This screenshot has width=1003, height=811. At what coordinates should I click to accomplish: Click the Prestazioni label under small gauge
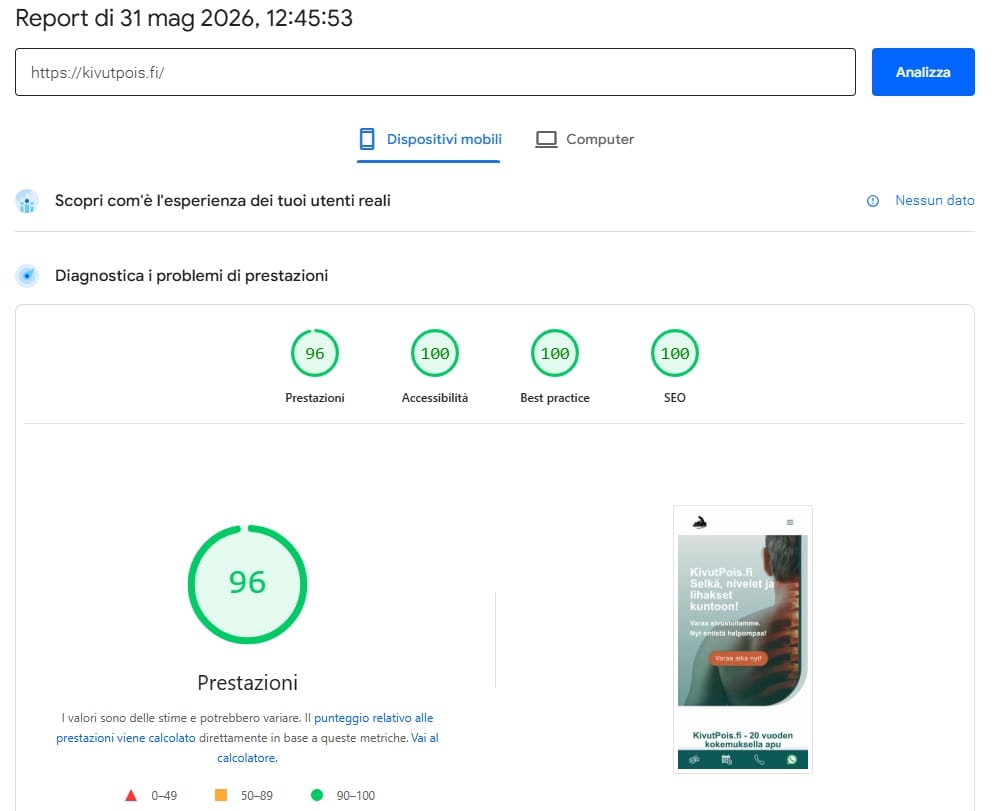(315, 398)
